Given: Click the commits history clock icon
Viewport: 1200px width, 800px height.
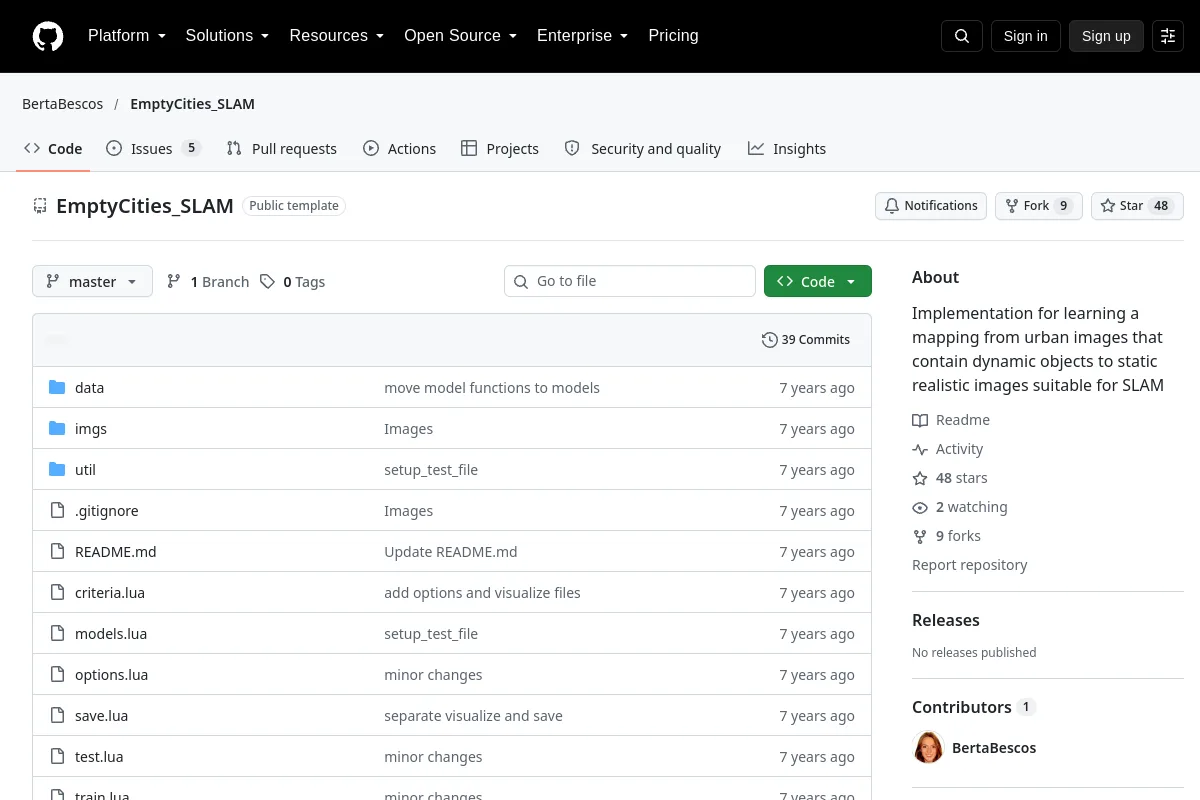Looking at the screenshot, I should [769, 340].
